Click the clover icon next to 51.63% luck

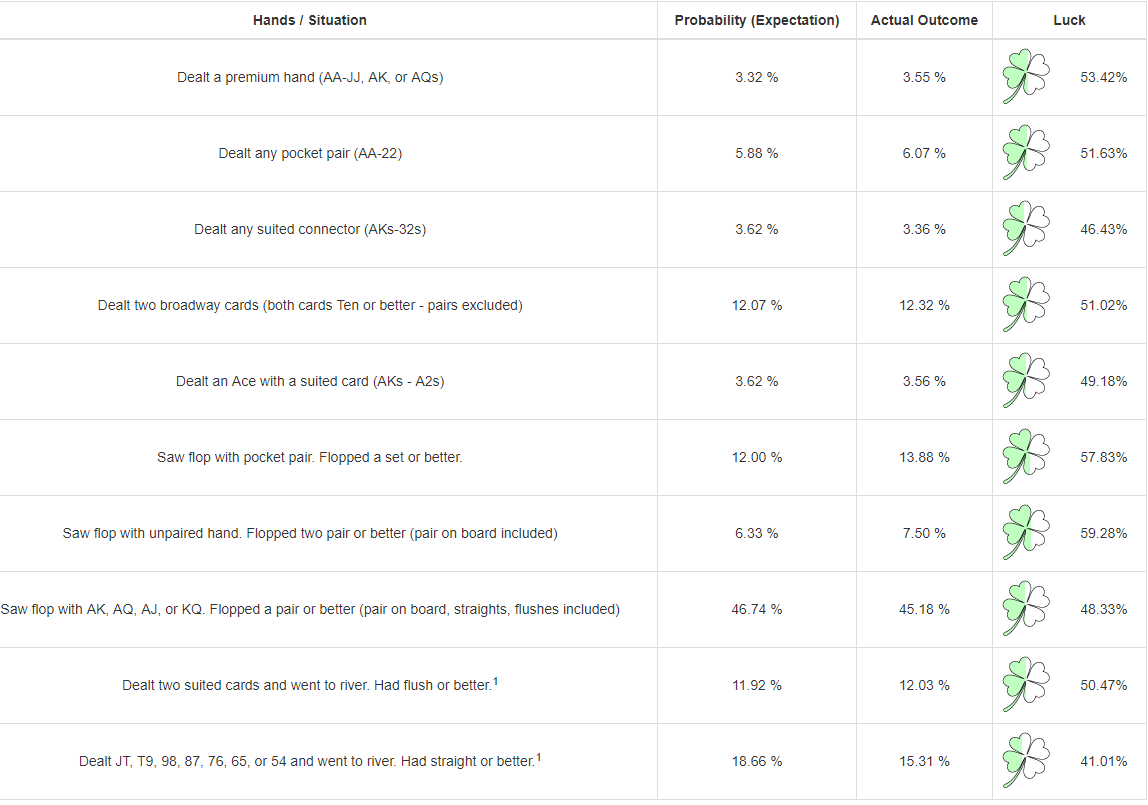click(1026, 153)
